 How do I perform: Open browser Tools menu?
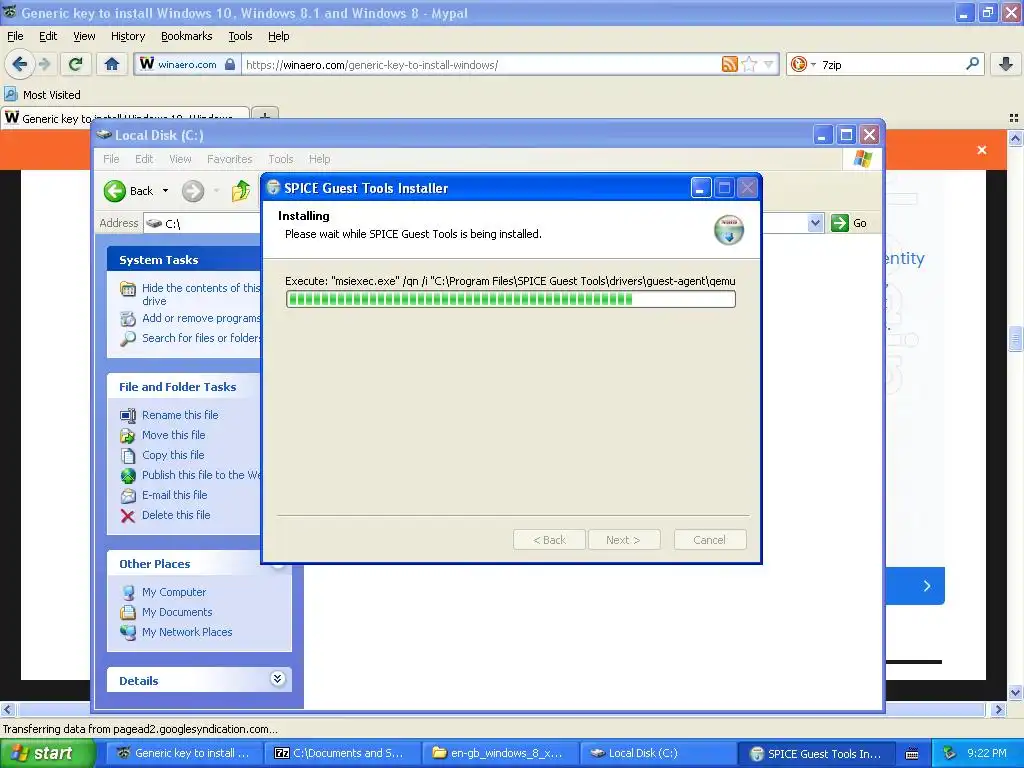(x=240, y=36)
